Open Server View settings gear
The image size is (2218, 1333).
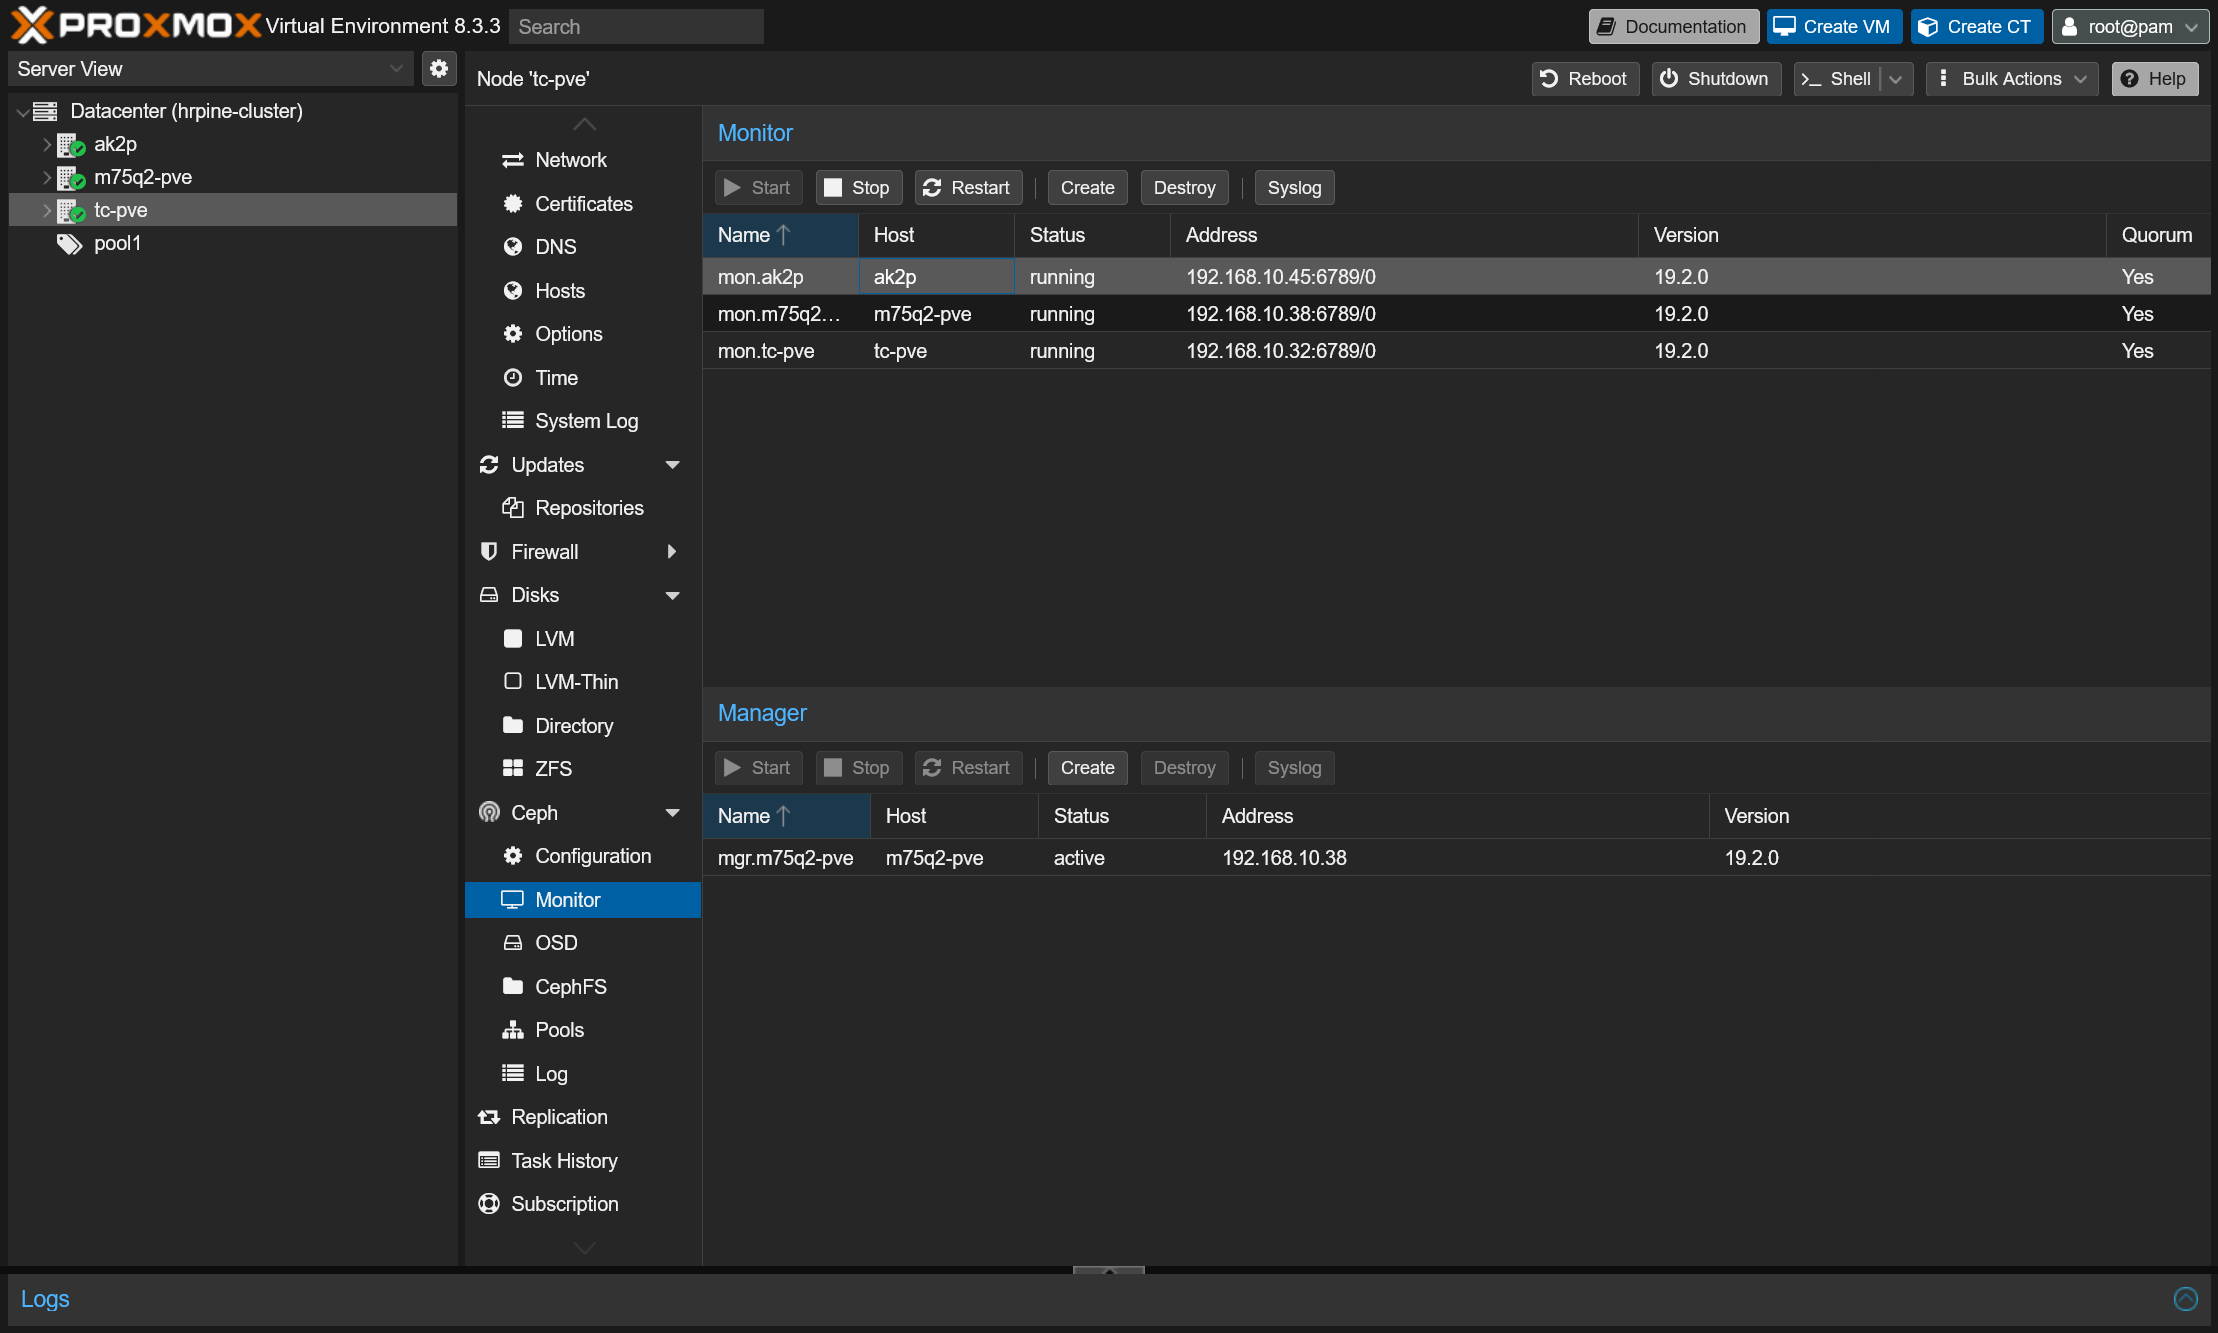click(x=438, y=69)
